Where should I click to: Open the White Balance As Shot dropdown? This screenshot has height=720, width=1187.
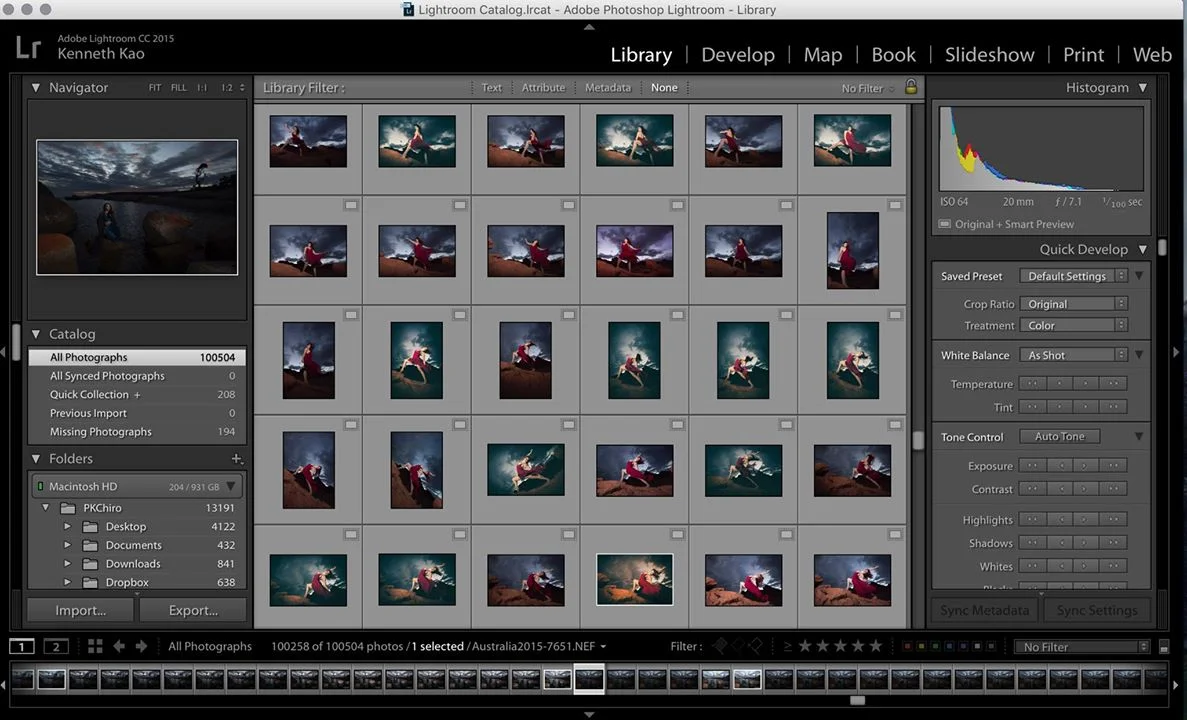click(x=1073, y=355)
